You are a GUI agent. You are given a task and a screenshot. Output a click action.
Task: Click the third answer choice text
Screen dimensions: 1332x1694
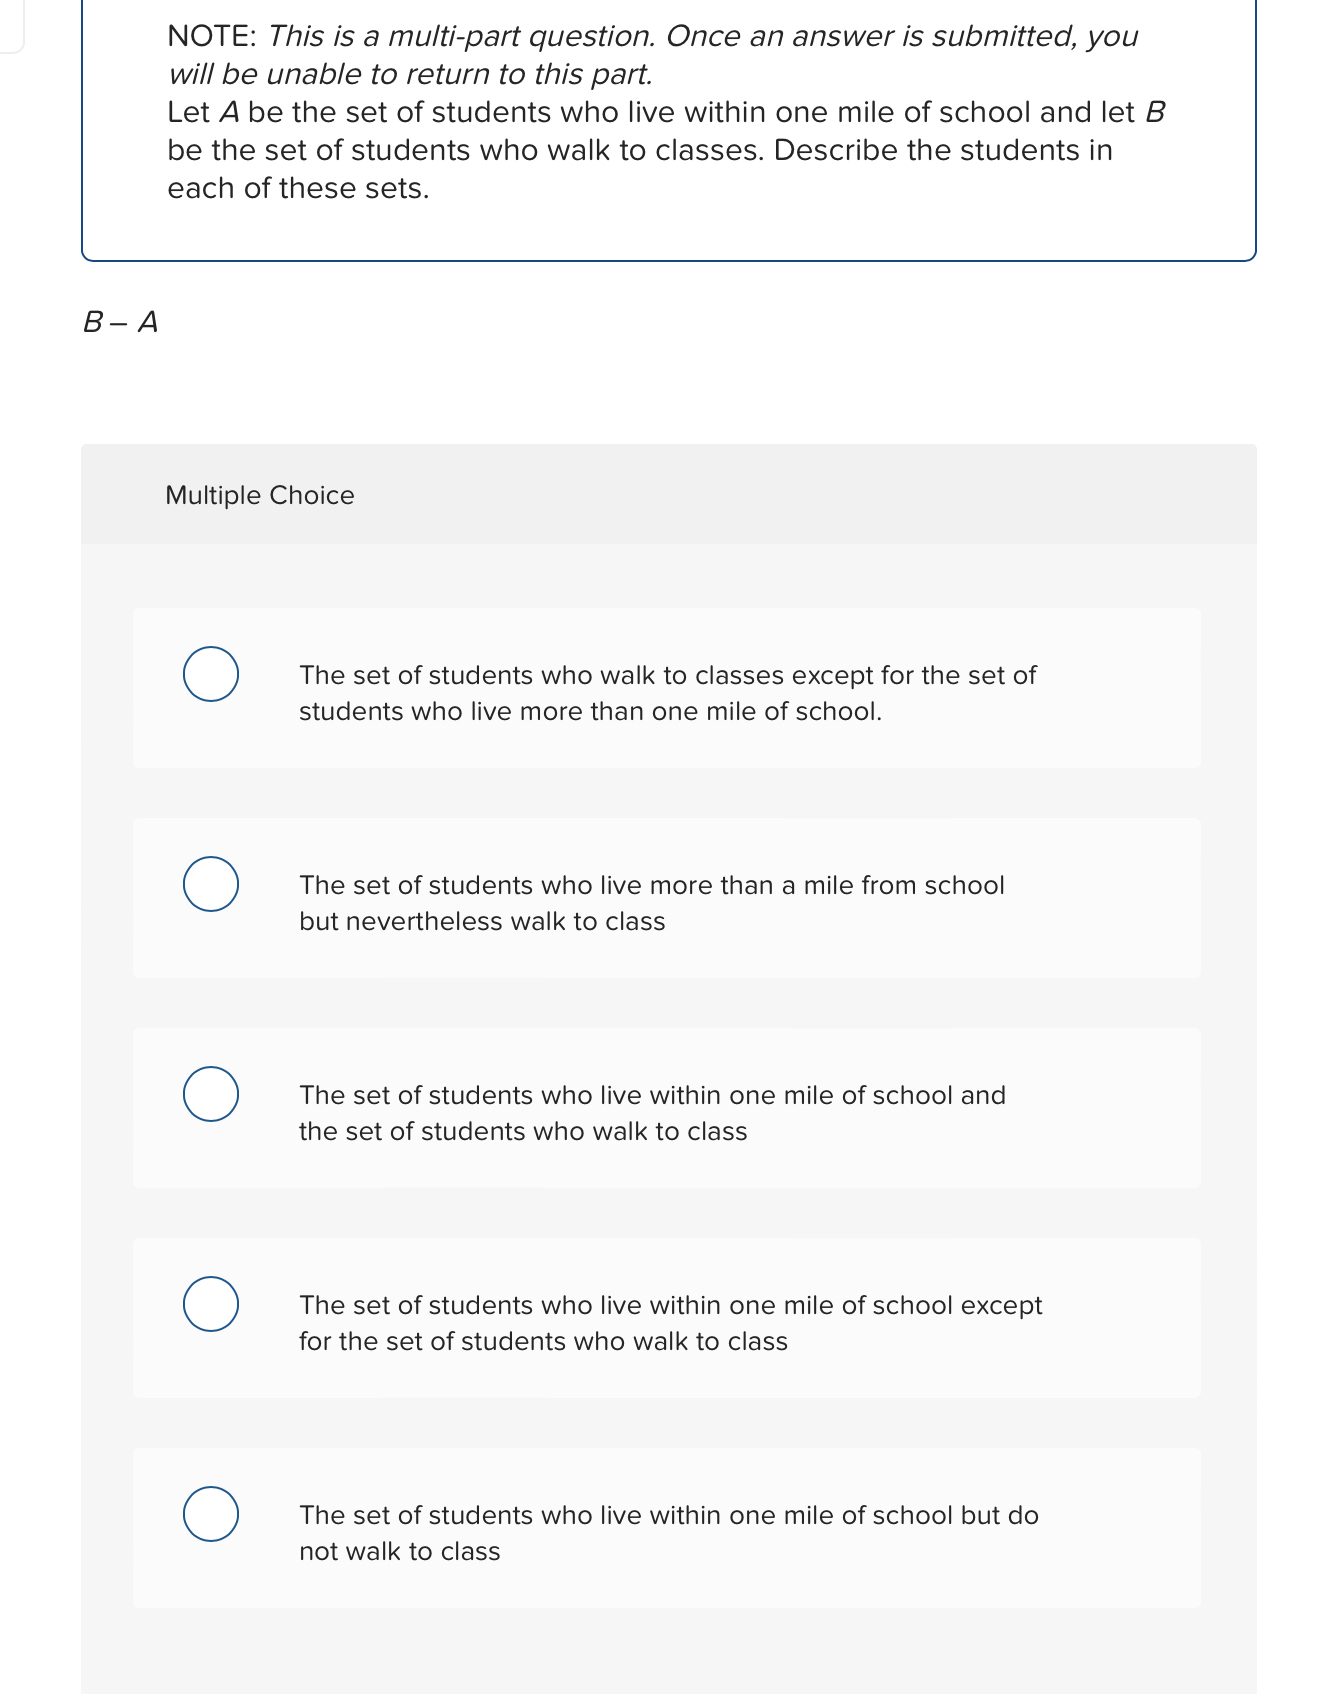(x=652, y=1113)
